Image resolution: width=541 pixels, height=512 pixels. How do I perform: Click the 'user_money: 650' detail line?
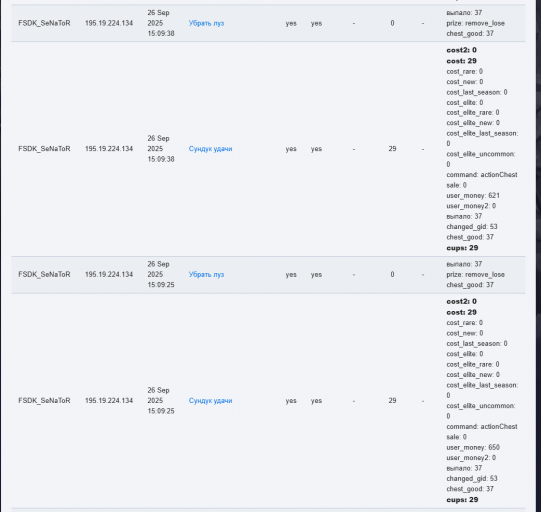point(473,447)
